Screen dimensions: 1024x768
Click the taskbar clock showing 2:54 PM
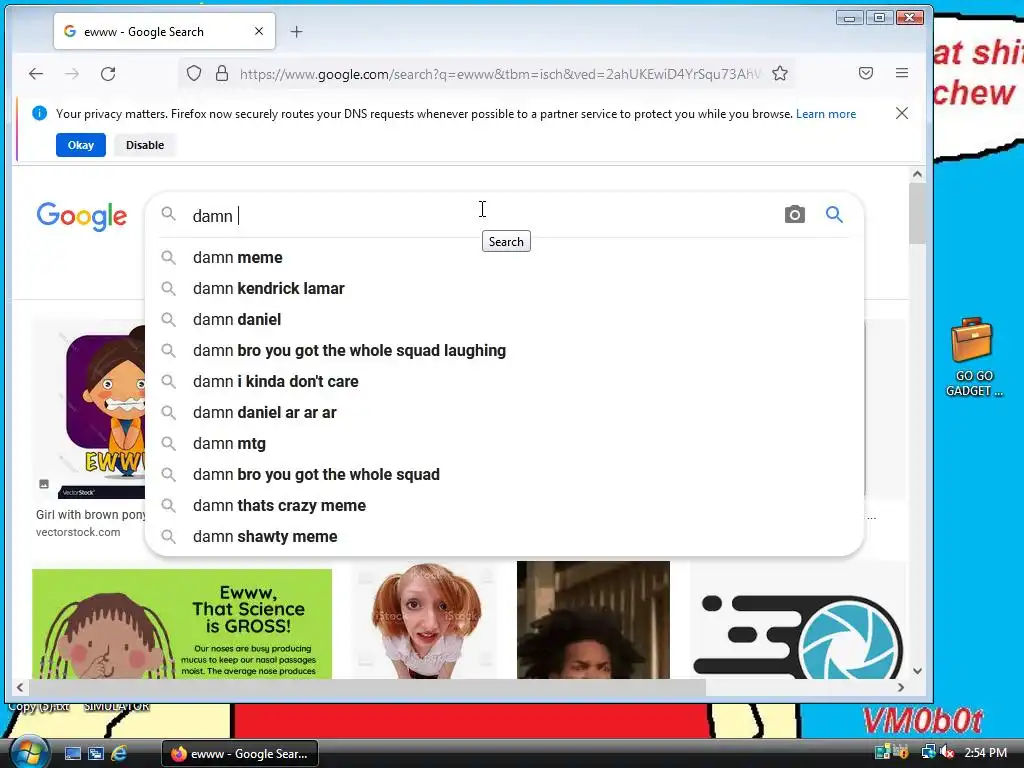pos(985,753)
